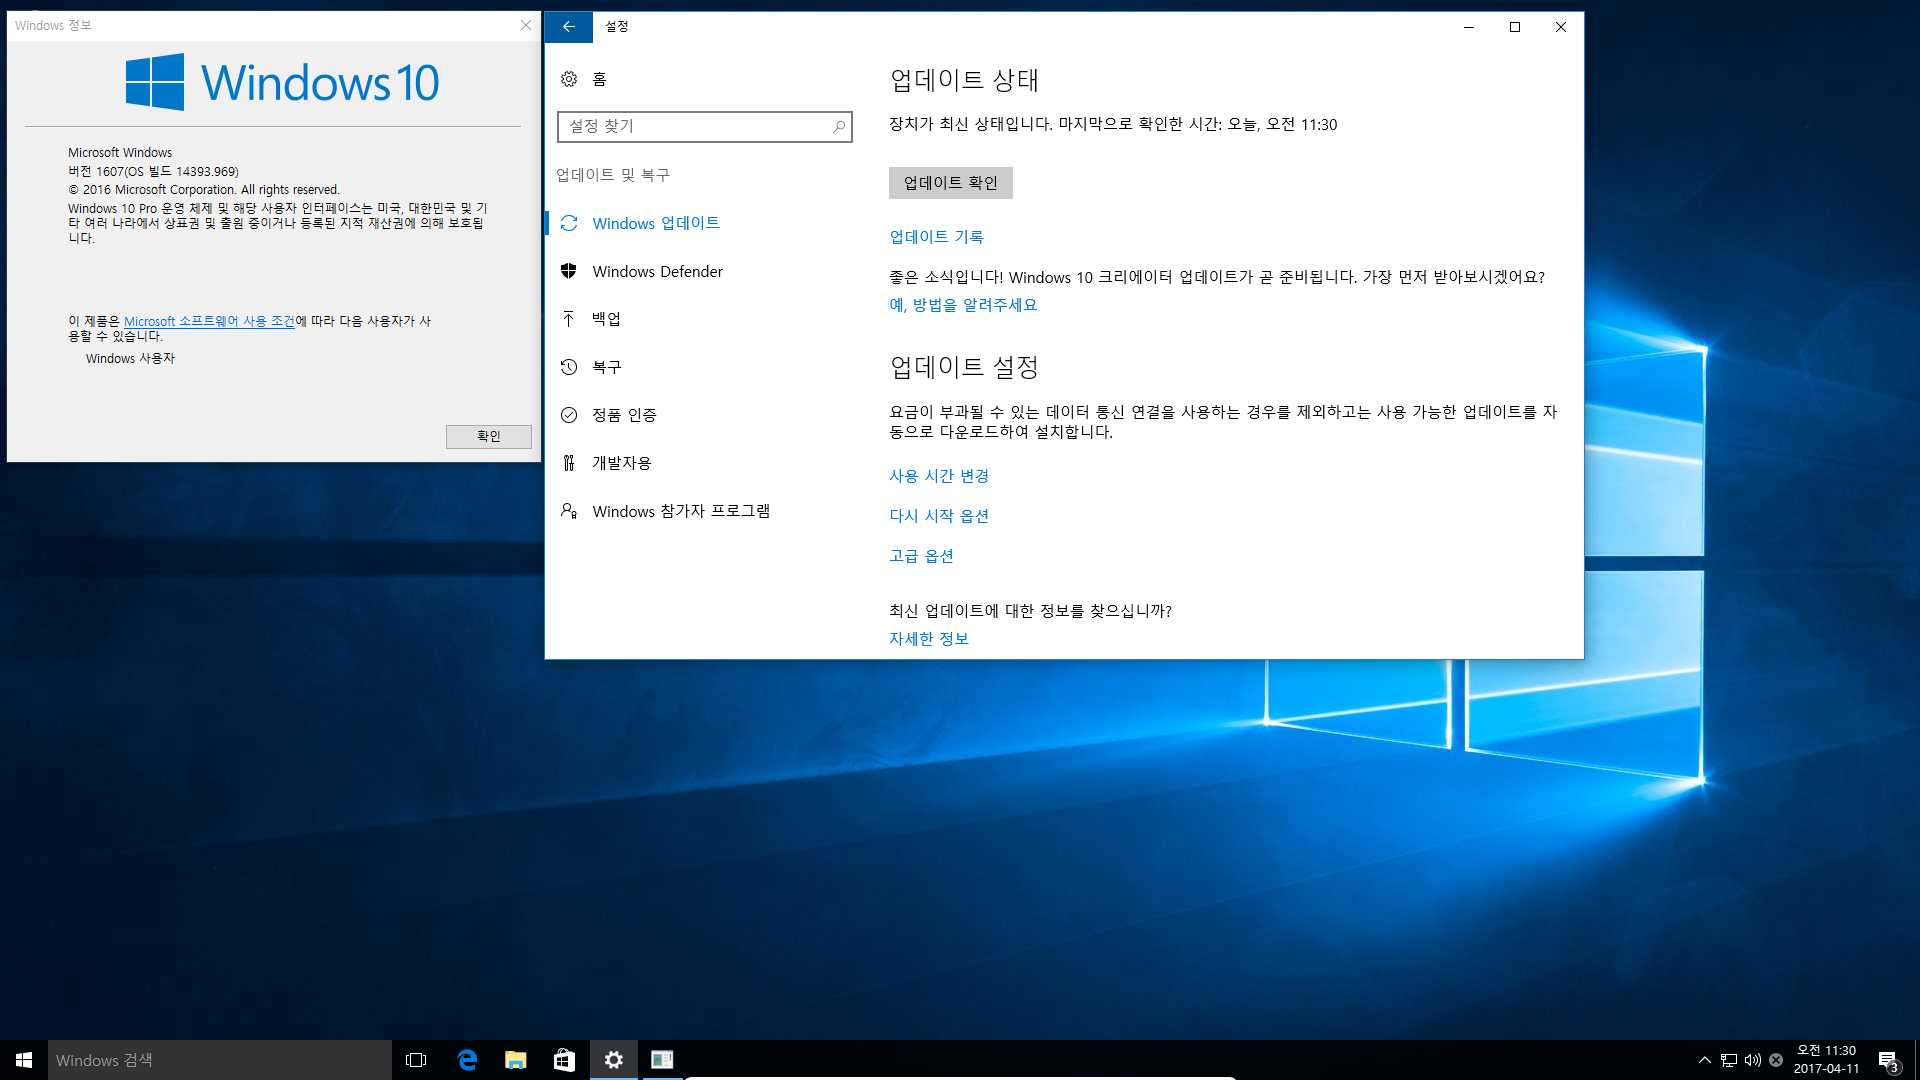Click the Windows 사용자 text in winver dialog

point(130,358)
